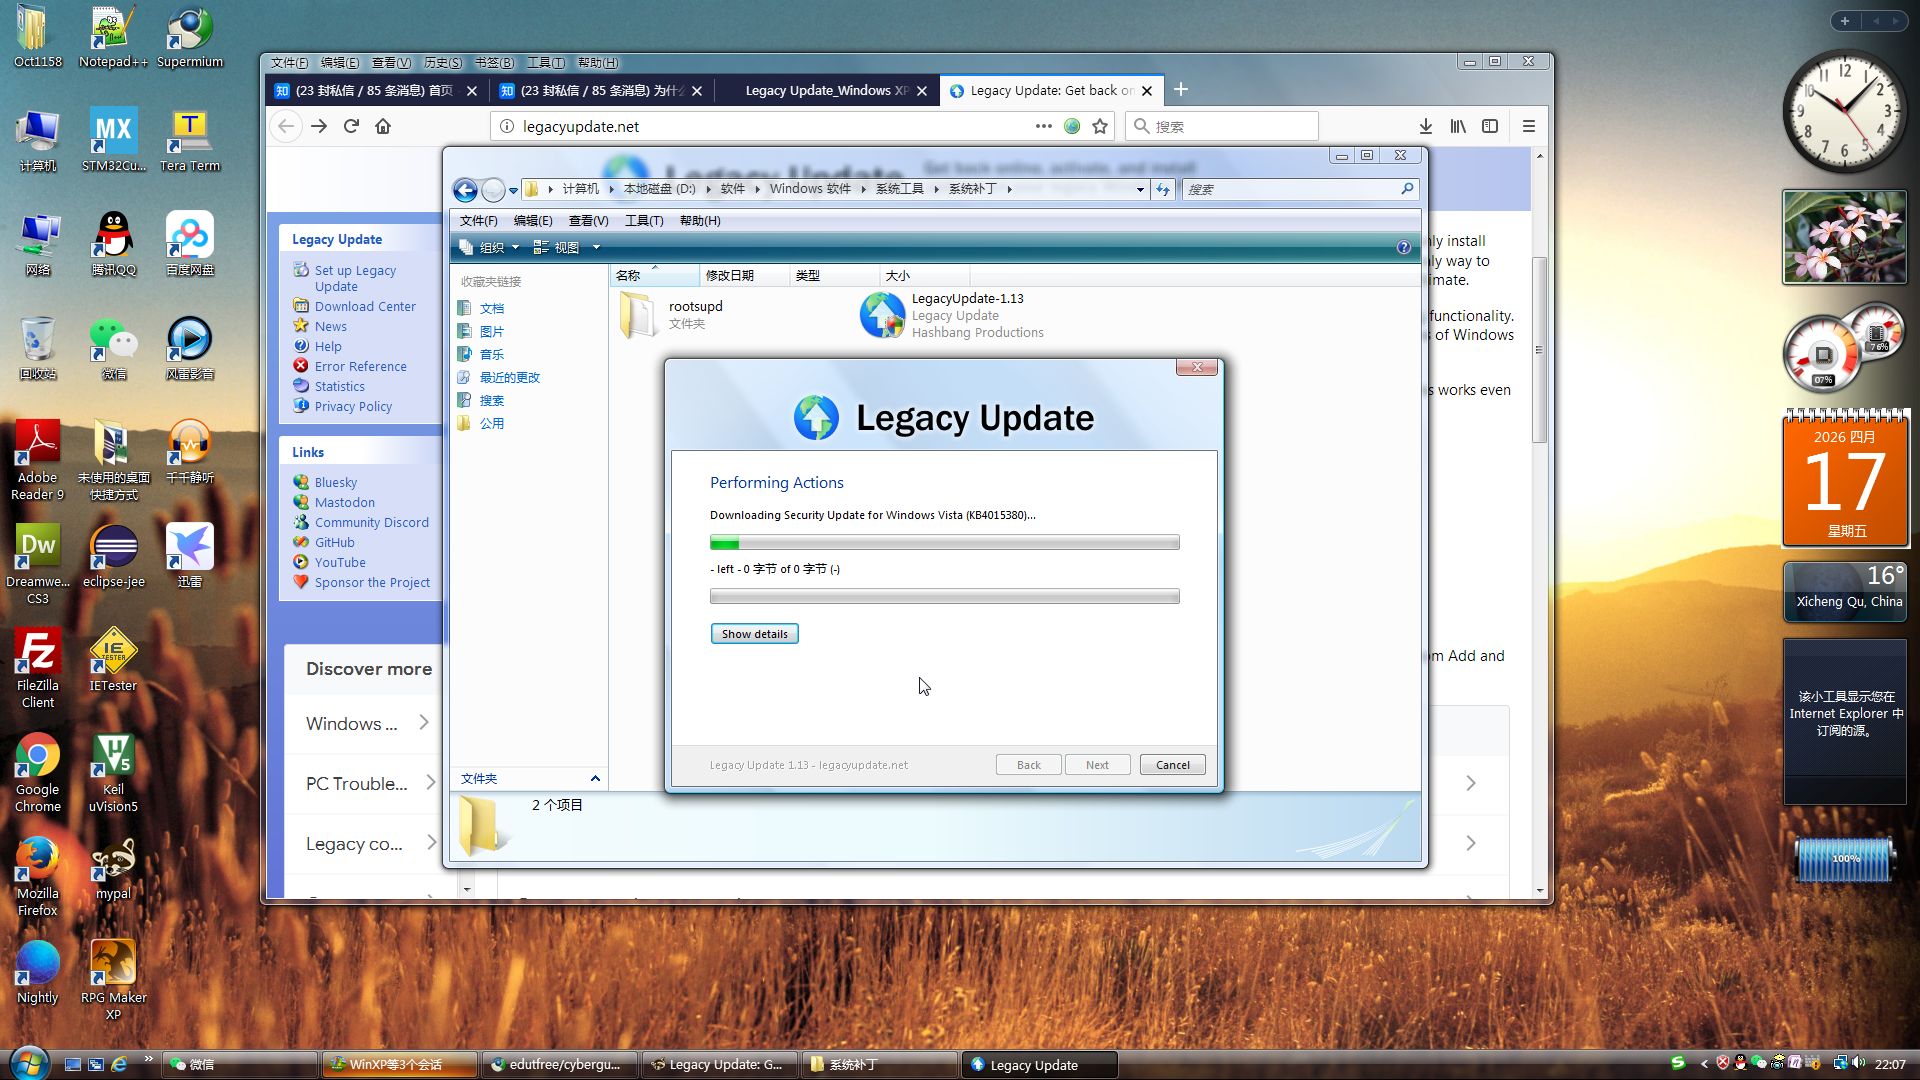
Task: Click Explorer help question icon
Action: (x=1403, y=247)
